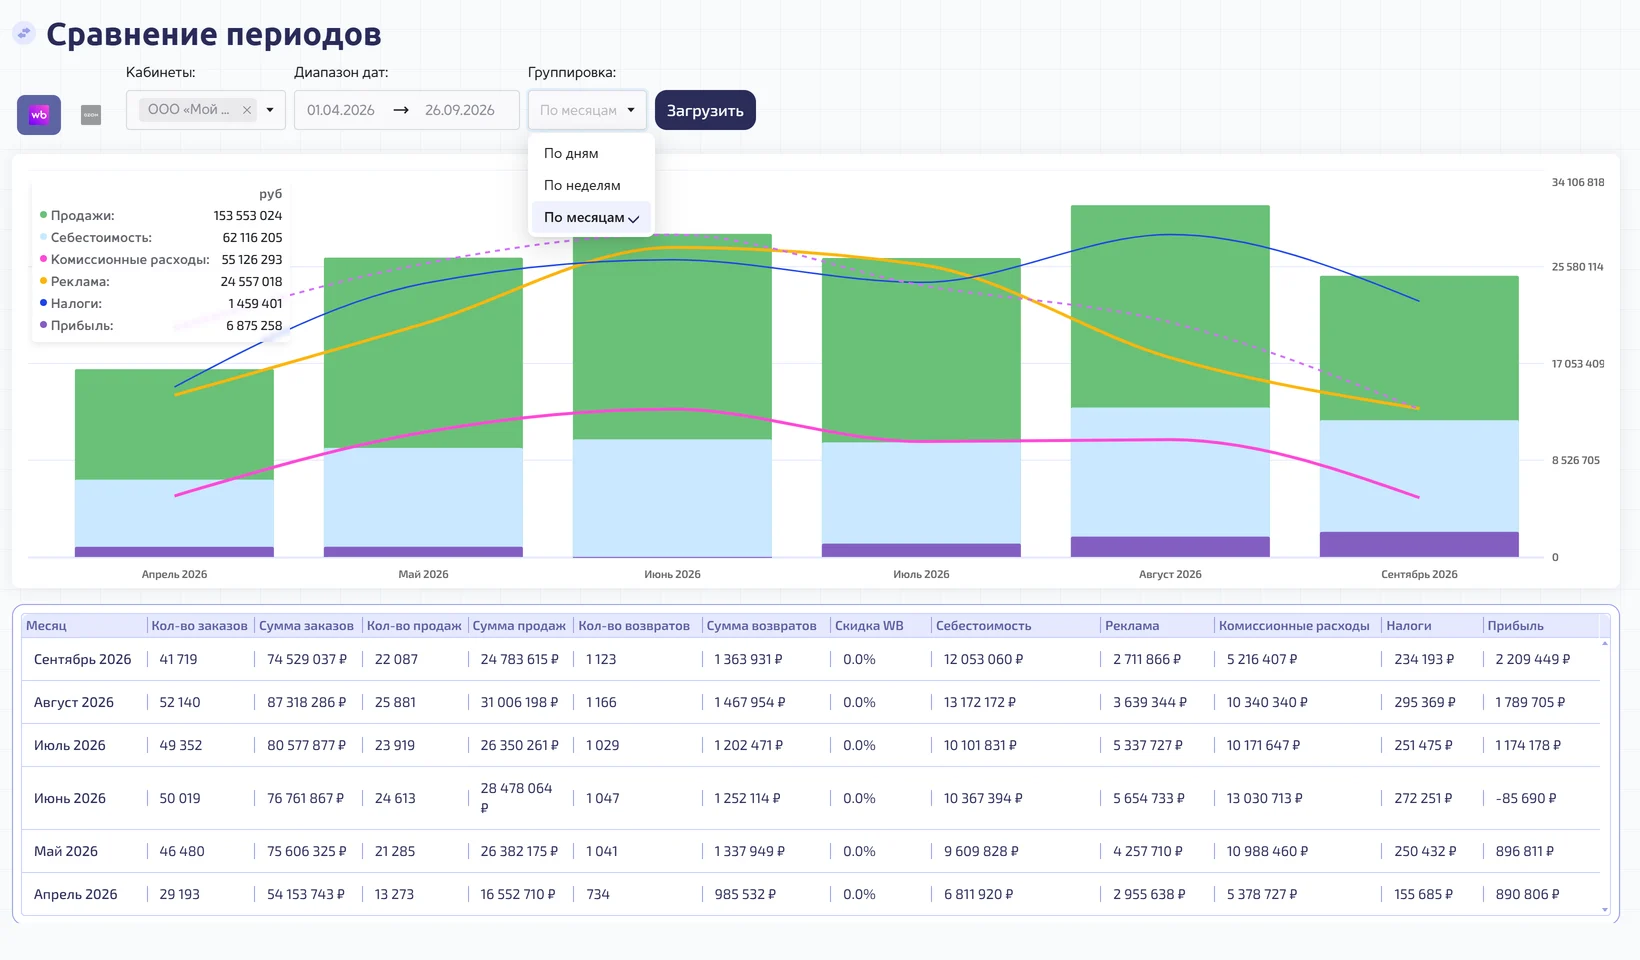Click the order sum "87 318 286 ₽"
The image size is (1640, 960).
(x=307, y=702)
